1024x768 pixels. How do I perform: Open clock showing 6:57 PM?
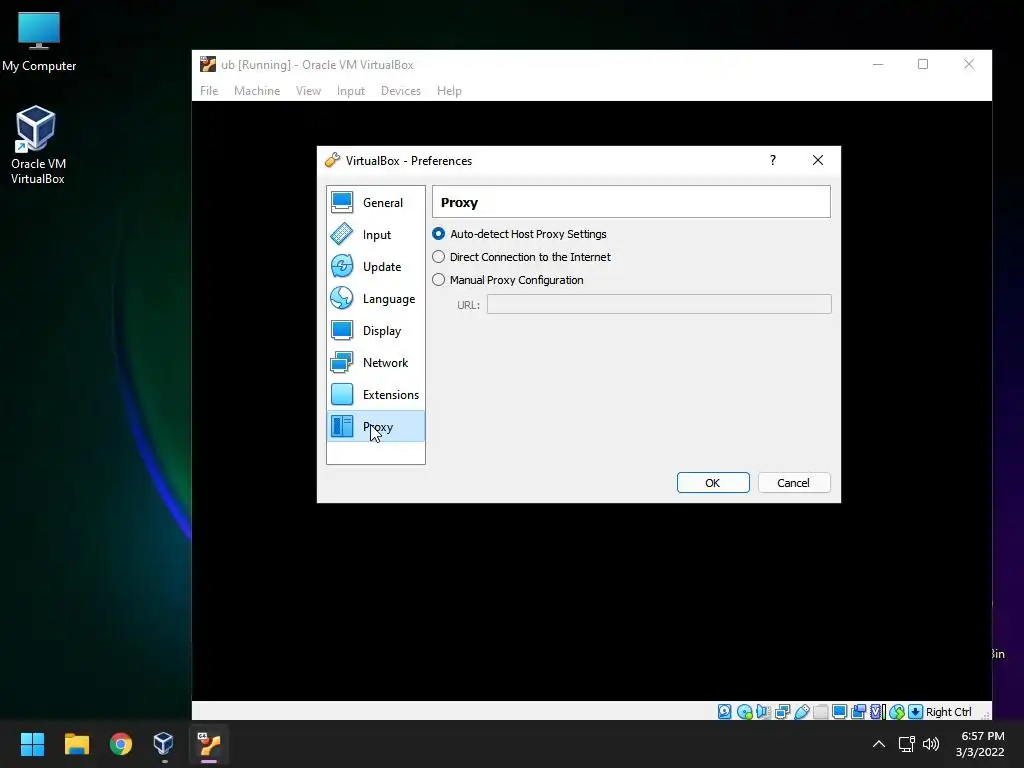click(980, 744)
